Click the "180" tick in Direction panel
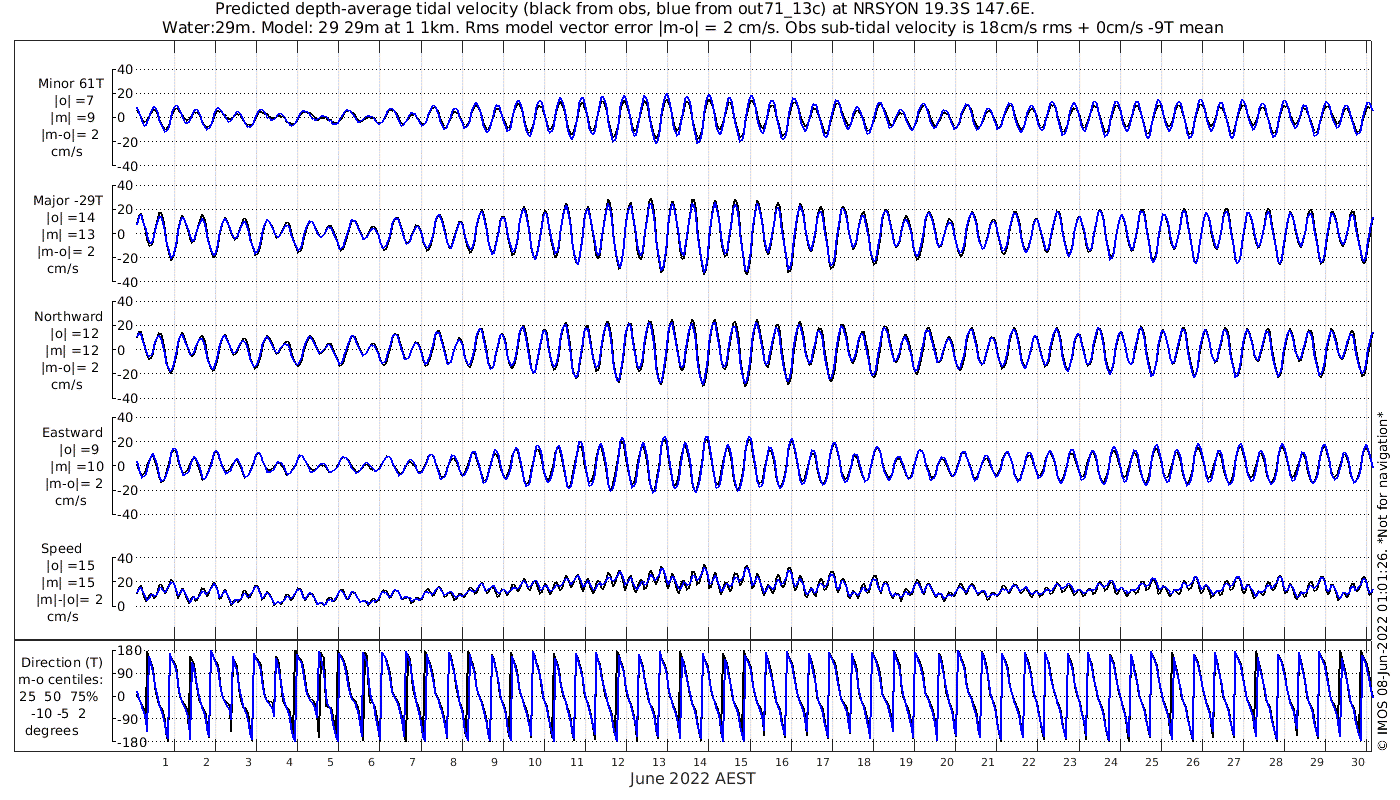The width and height of the screenshot is (1400, 800). (128, 651)
